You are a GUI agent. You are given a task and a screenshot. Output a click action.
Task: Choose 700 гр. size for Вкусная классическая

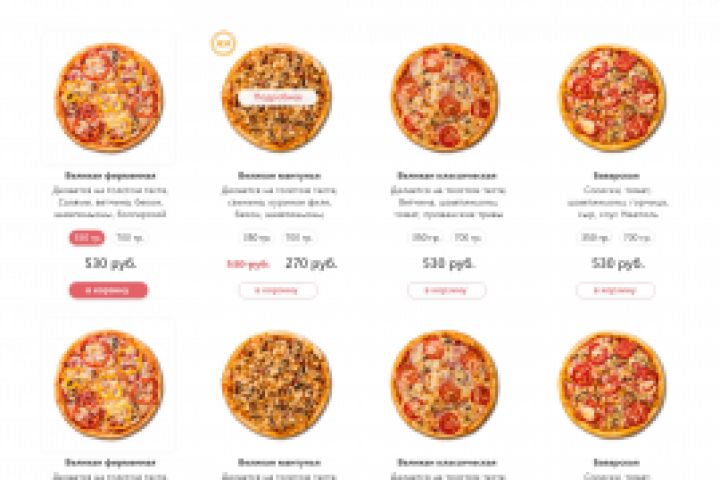(468, 238)
